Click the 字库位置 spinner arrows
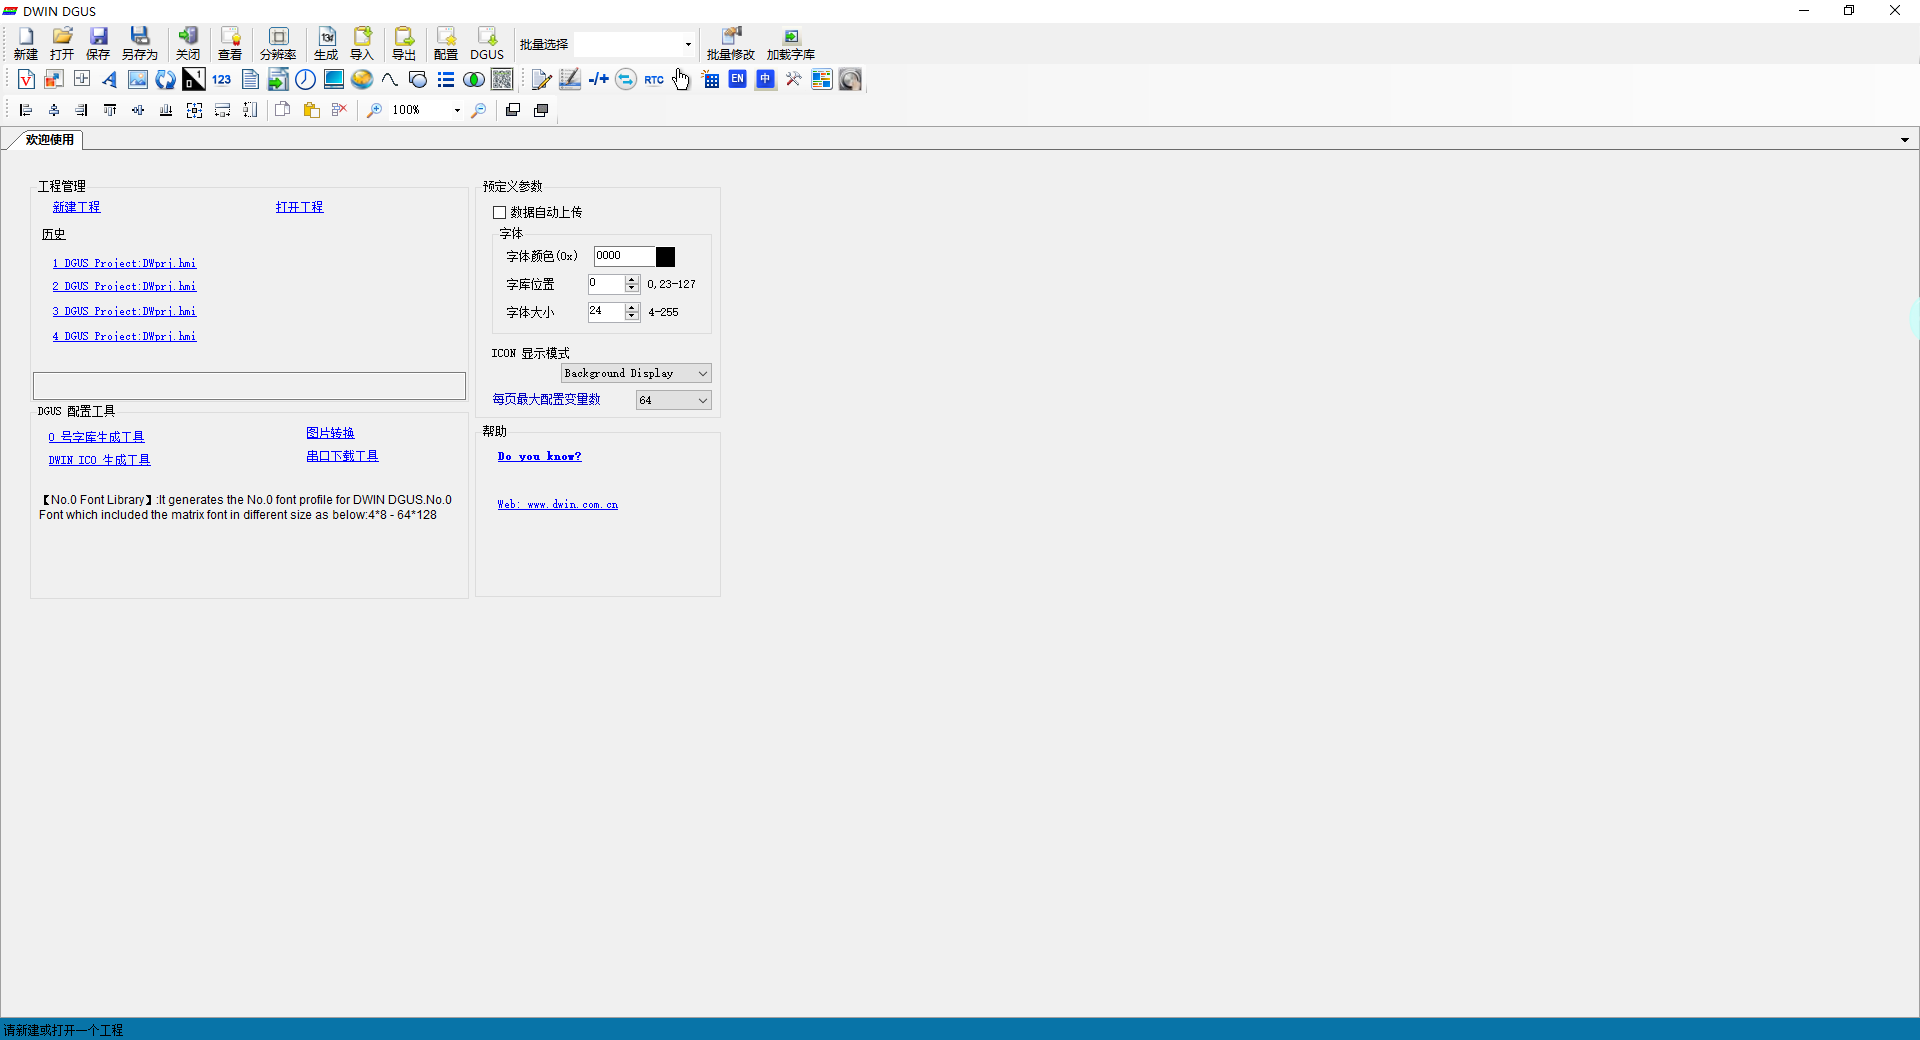The height and width of the screenshot is (1040, 1920). [632, 284]
